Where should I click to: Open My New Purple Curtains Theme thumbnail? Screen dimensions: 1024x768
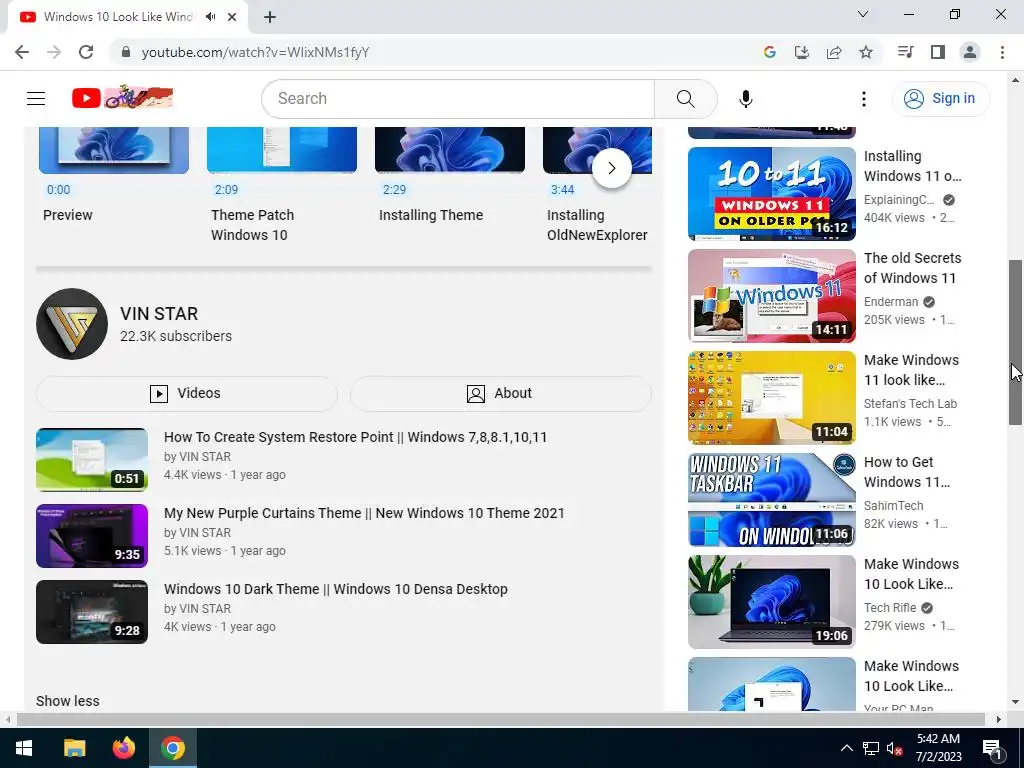[91, 536]
